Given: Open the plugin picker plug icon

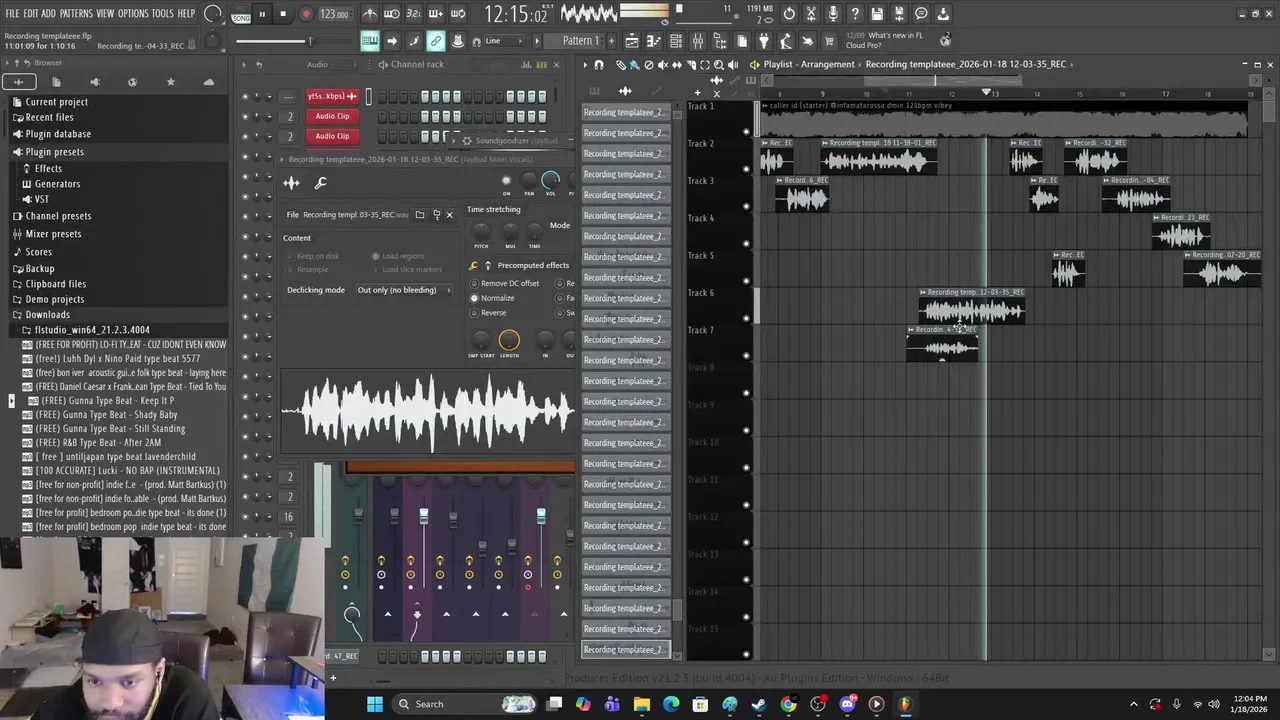Looking at the screenshot, I should tap(764, 41).
